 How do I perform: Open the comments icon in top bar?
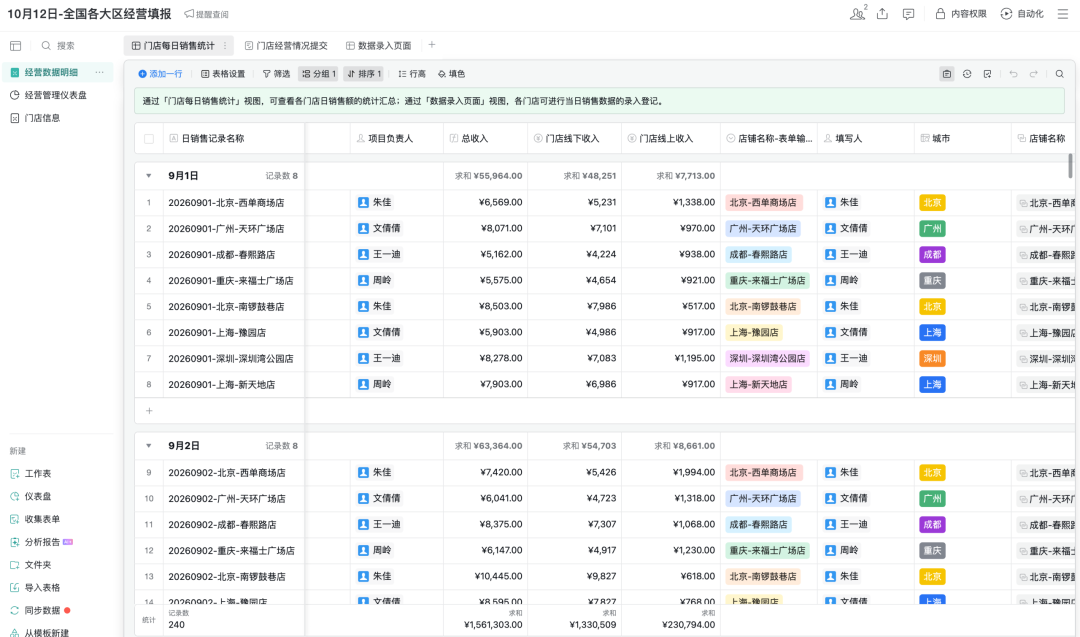908,14
